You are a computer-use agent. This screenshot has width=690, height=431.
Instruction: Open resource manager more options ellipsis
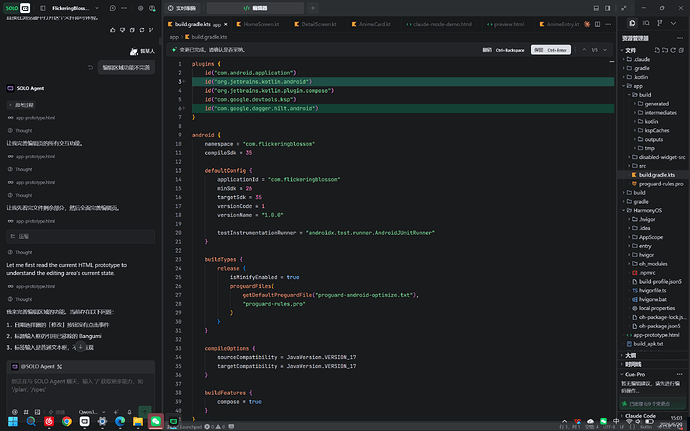pos(680,38)
